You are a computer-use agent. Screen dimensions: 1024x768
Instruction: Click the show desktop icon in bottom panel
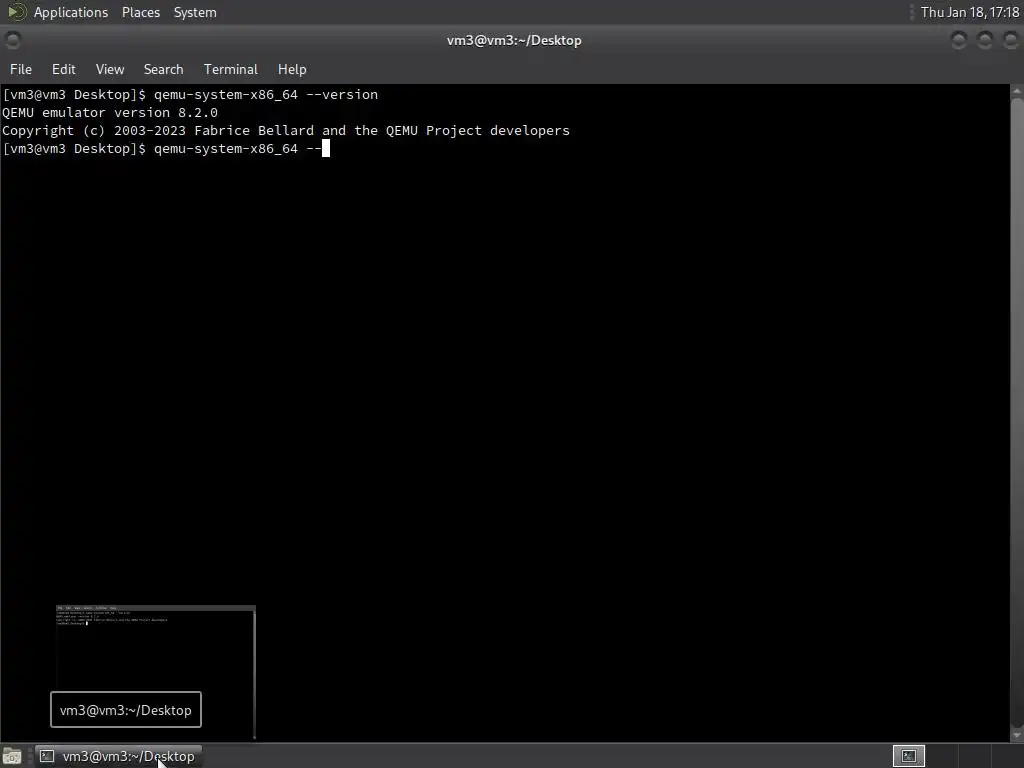pos(12,756)
